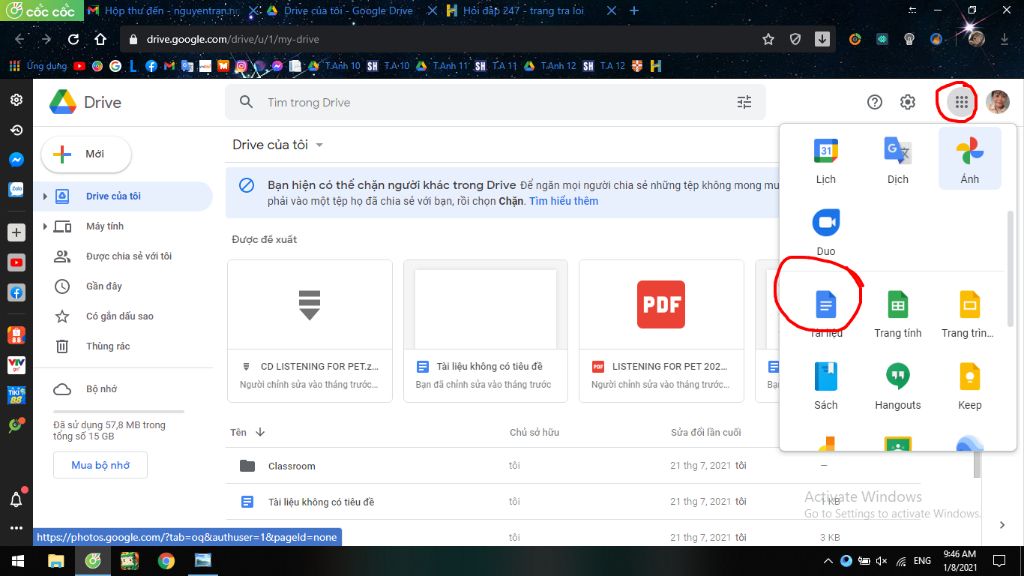Open Google Keep app
The height and width of the screenshot is (576, 1024).
pos(969,385)
